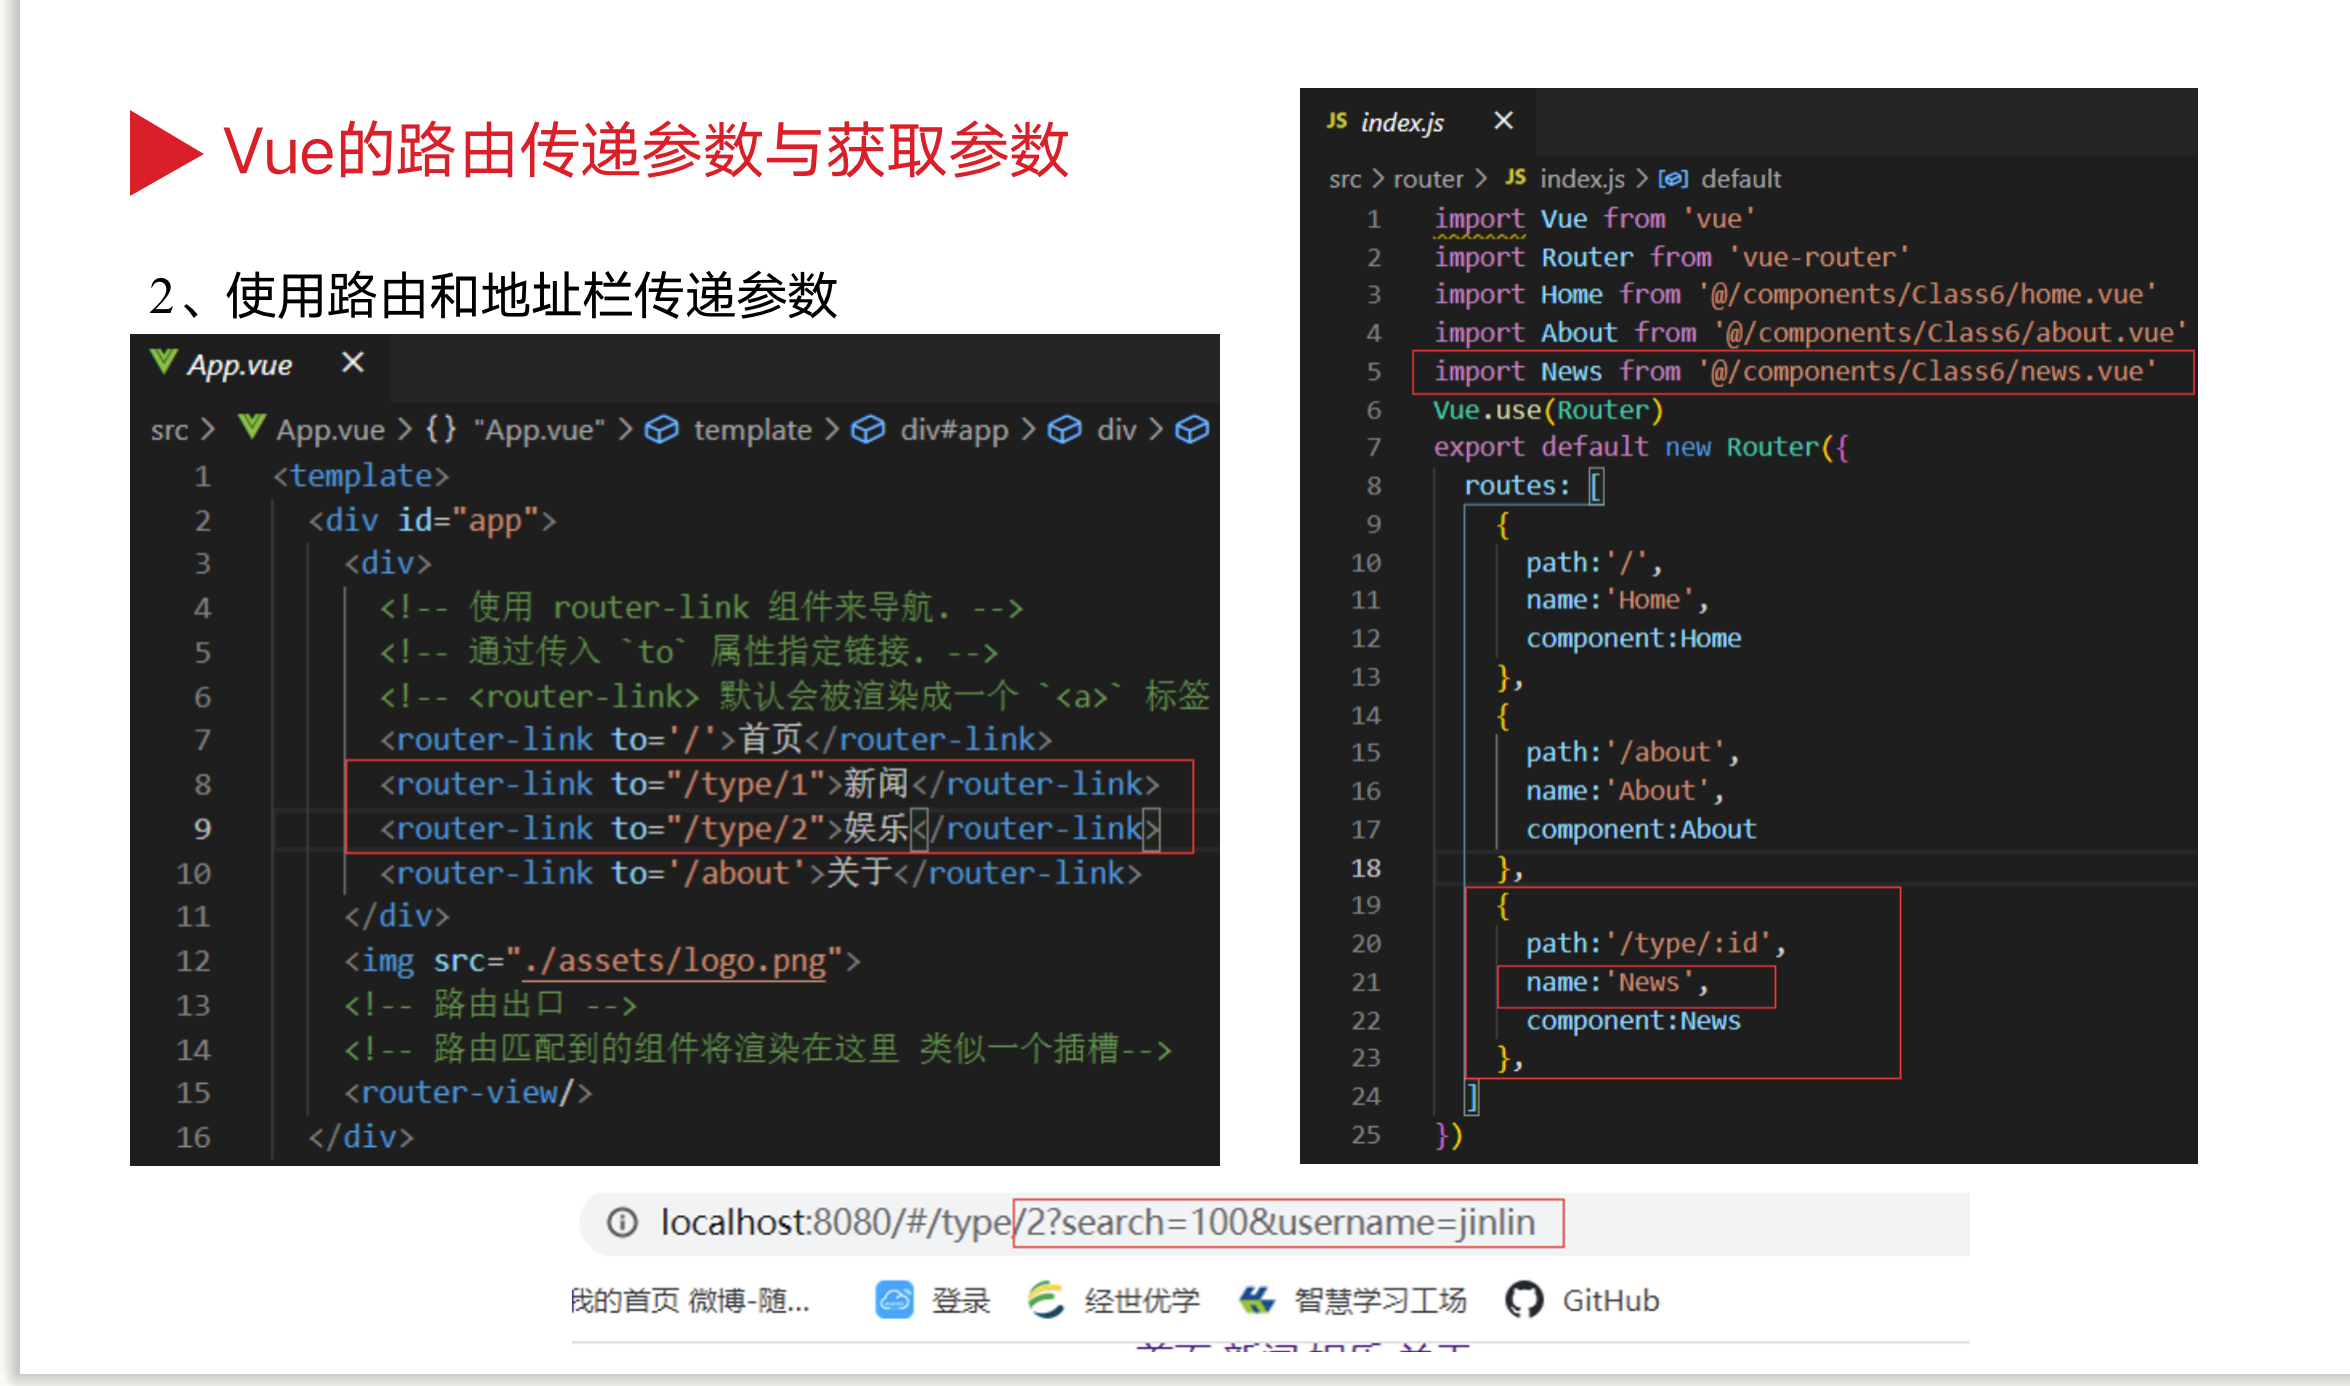Open the 经世优学 bookmark
Screen dimensions: 2350x1386
1113,1300
